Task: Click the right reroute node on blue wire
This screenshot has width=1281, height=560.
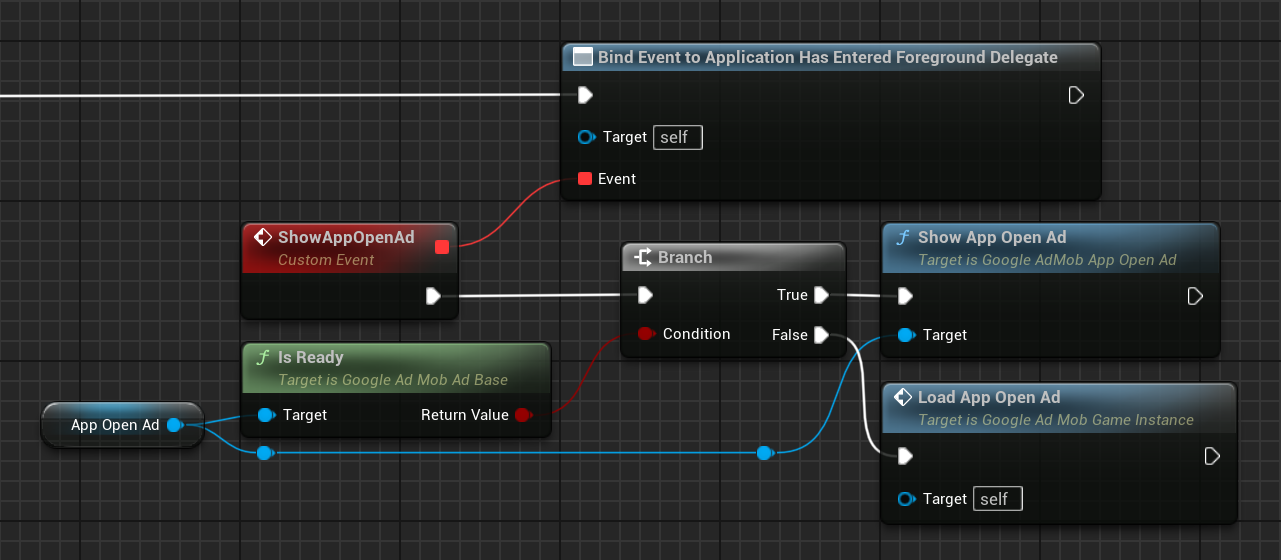Action: pyautogui.click(x=765, y=453)
